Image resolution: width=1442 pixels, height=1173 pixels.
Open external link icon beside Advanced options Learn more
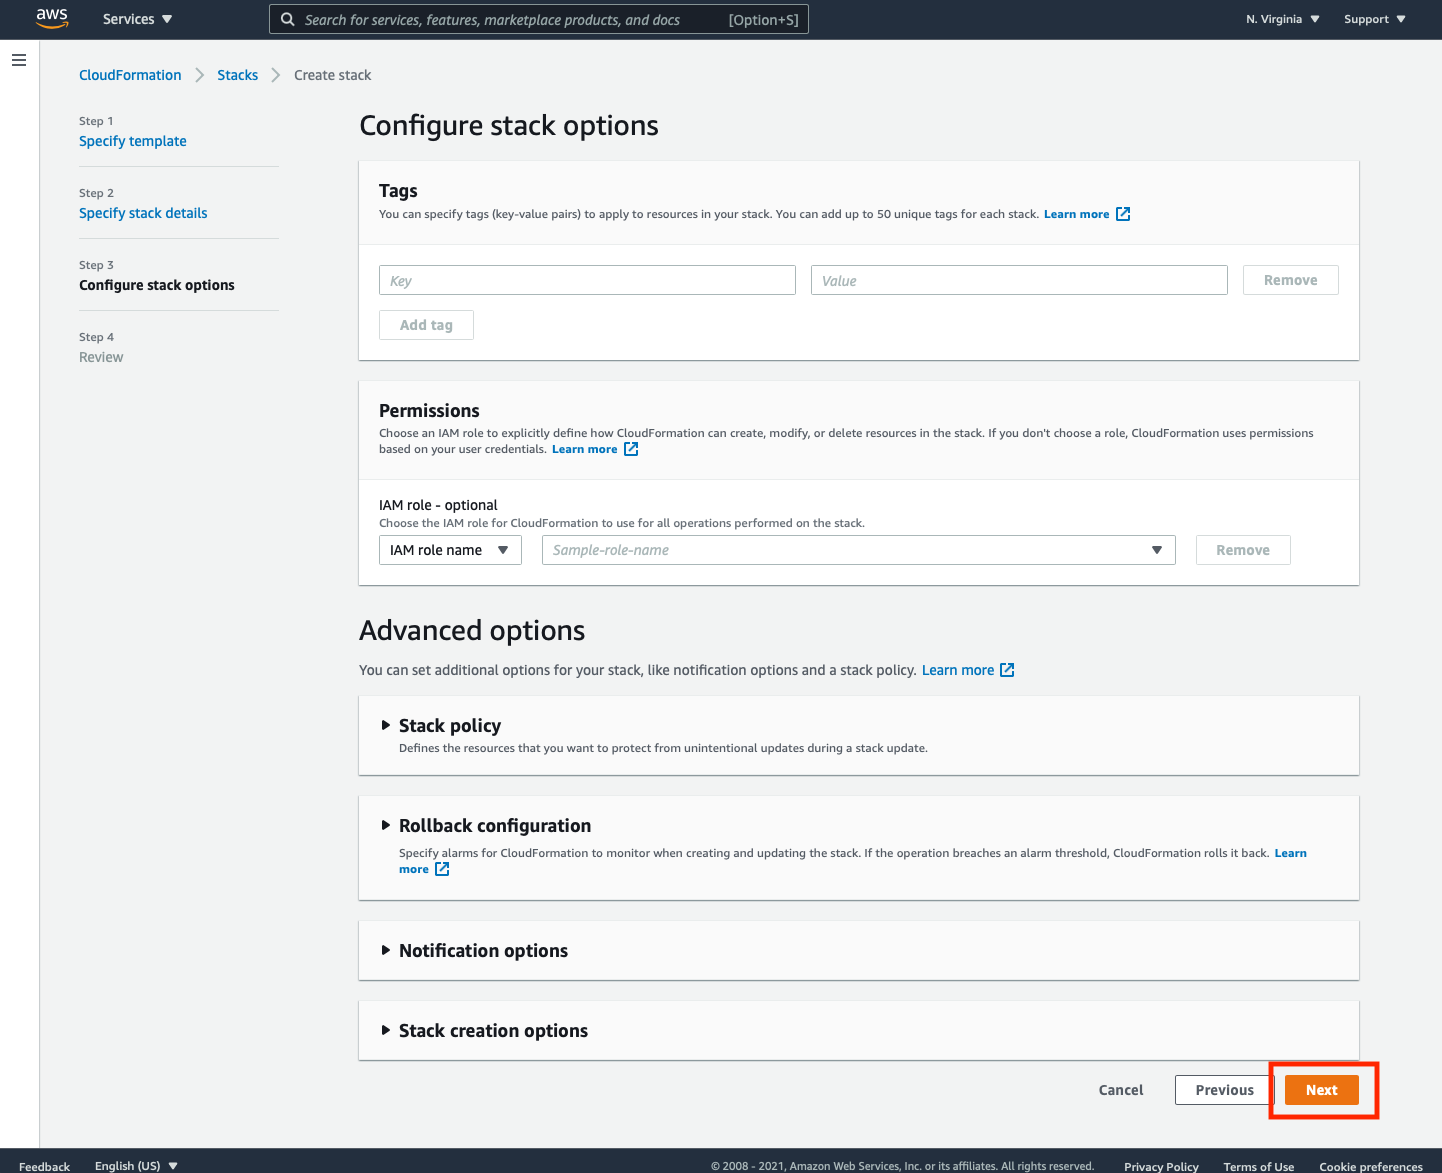pos(1007,670)
